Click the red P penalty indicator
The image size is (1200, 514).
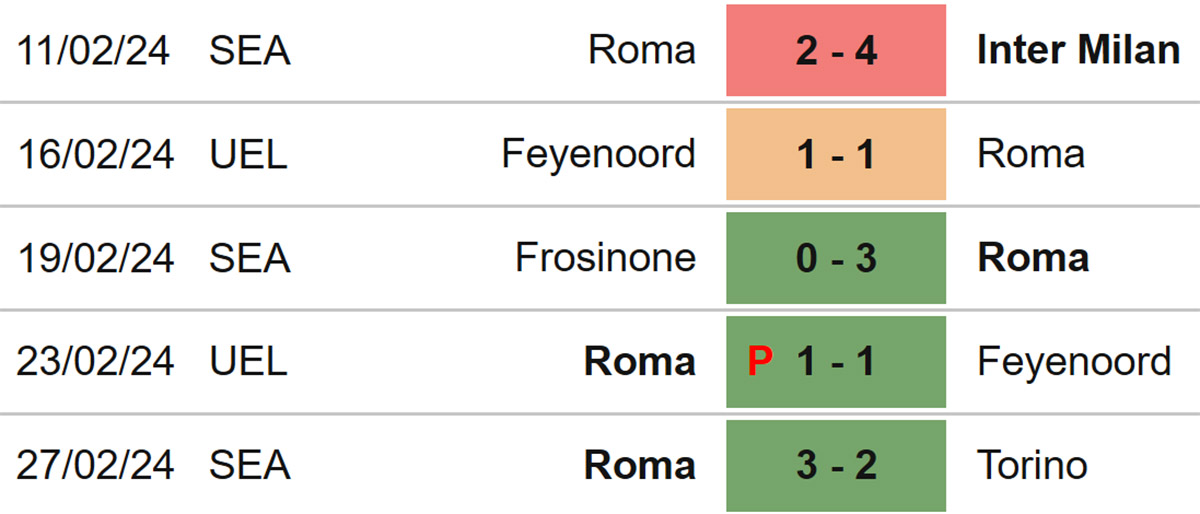pos(761,361)
